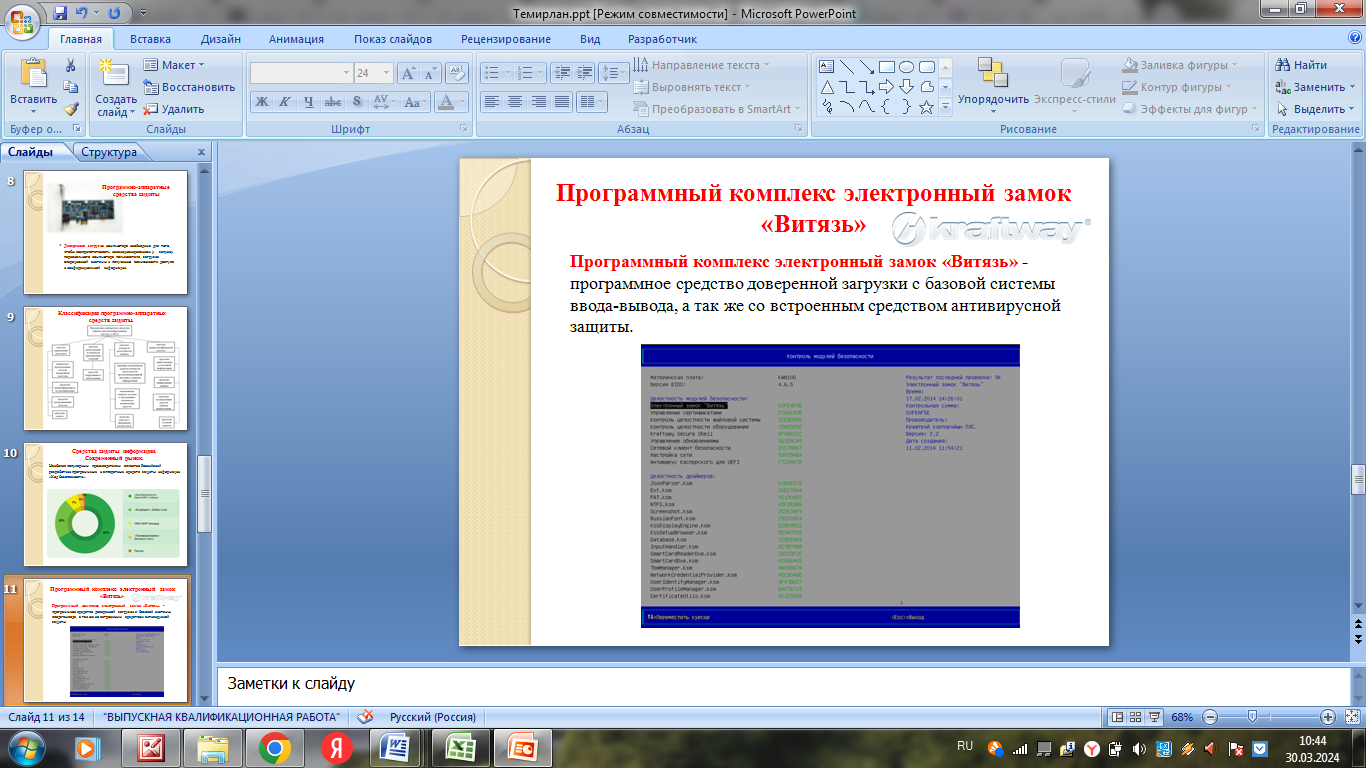This screenshot has height=768, width=1366.
Task: Click Восстановить reset button
Action: [189, 87]
